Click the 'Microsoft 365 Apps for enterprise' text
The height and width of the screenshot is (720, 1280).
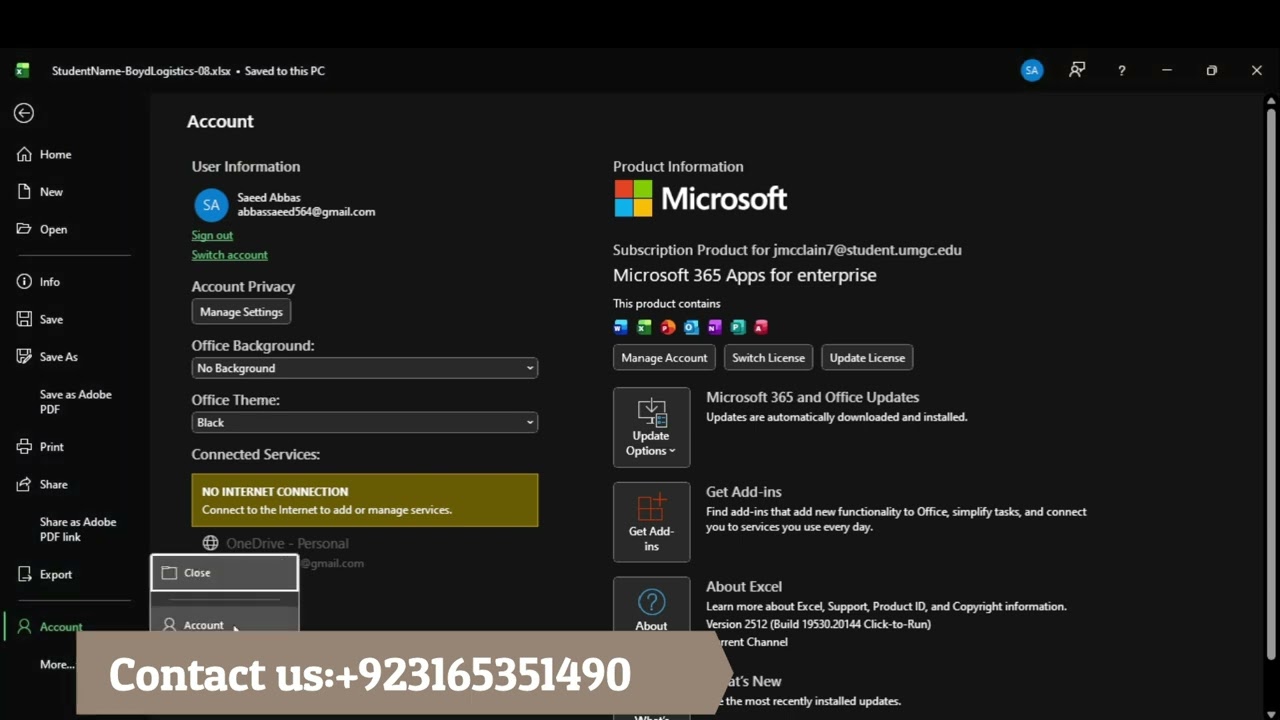click(x=745, y=275)
